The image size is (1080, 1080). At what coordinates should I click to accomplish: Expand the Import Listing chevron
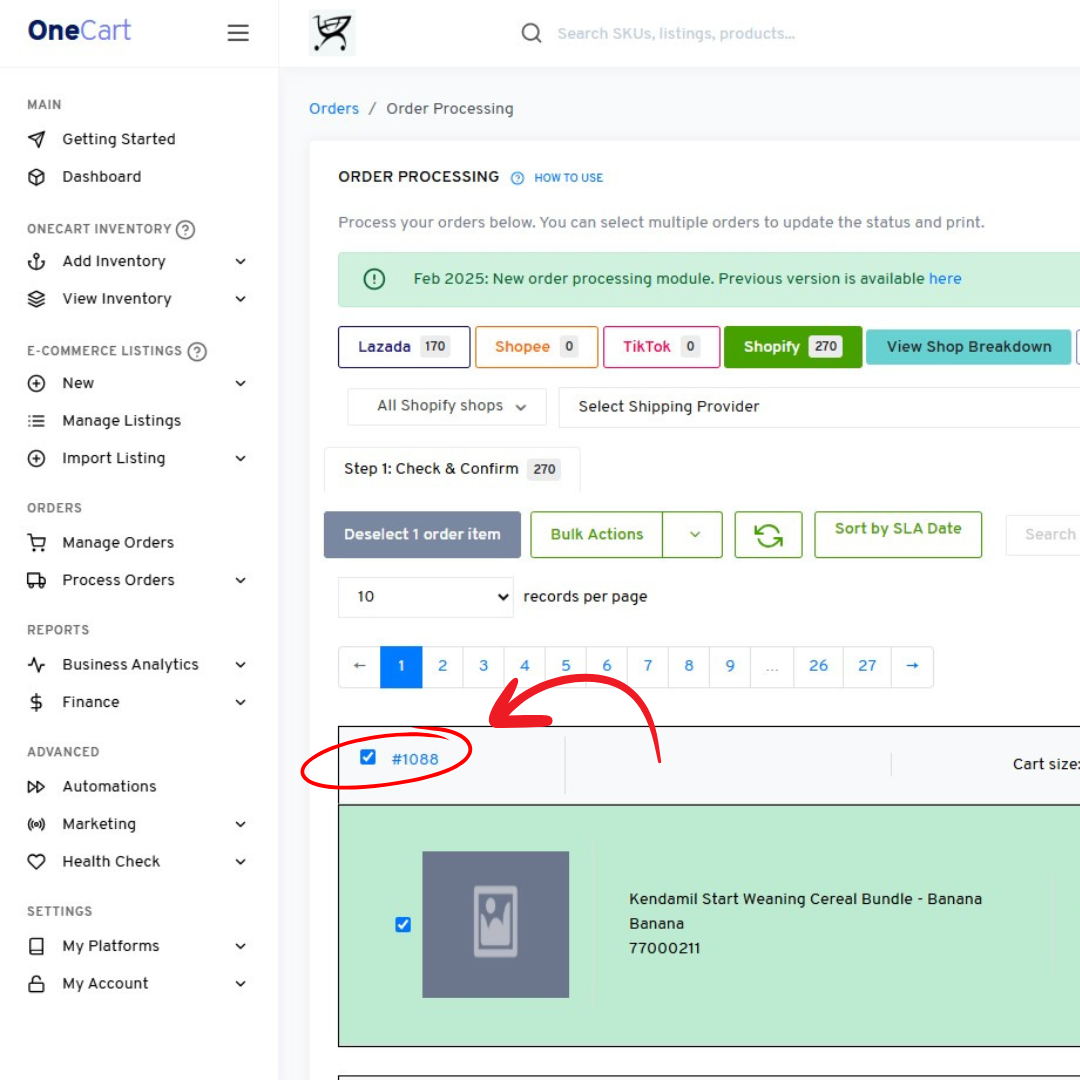point(240,458)
